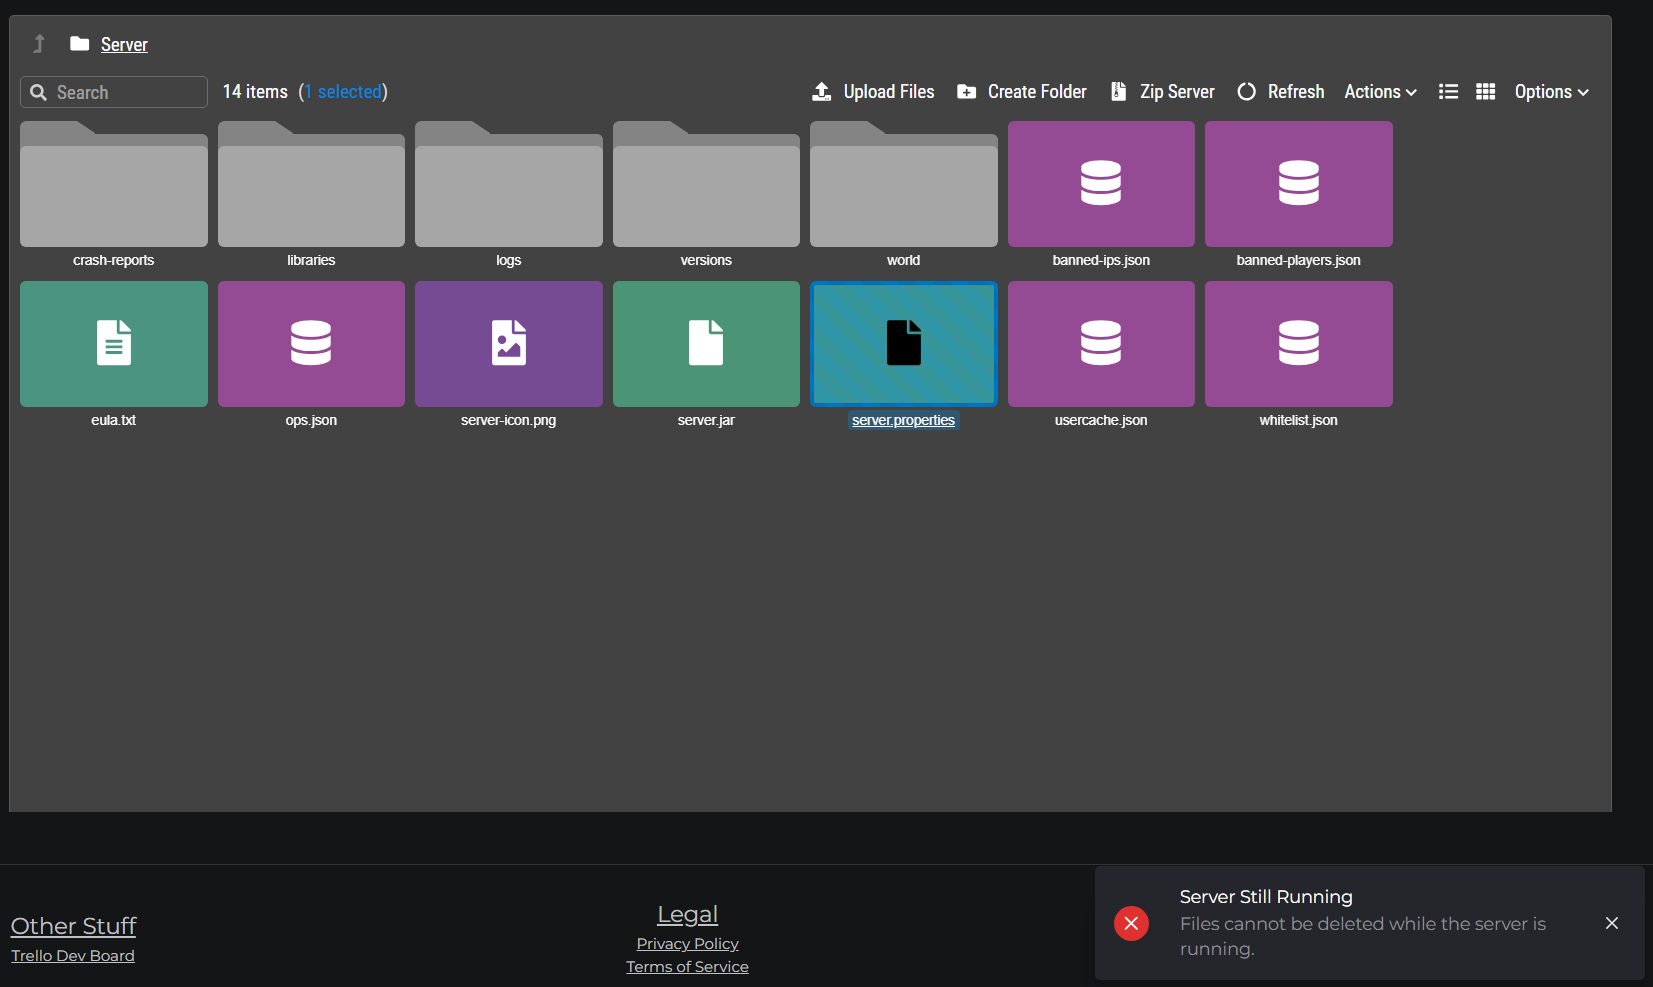Click the Other Stuff footer heading
The height and width of the screenshot is (987, 1653).
coord(74,926)
